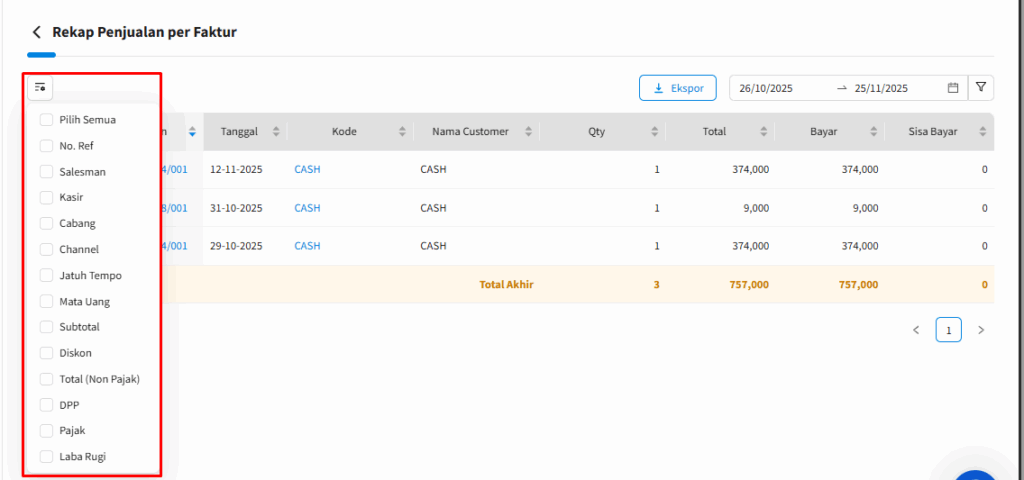Screen dimensions: 1024x480
Task: Toggle the Laba Rugi checkbox
Action: 46,457
